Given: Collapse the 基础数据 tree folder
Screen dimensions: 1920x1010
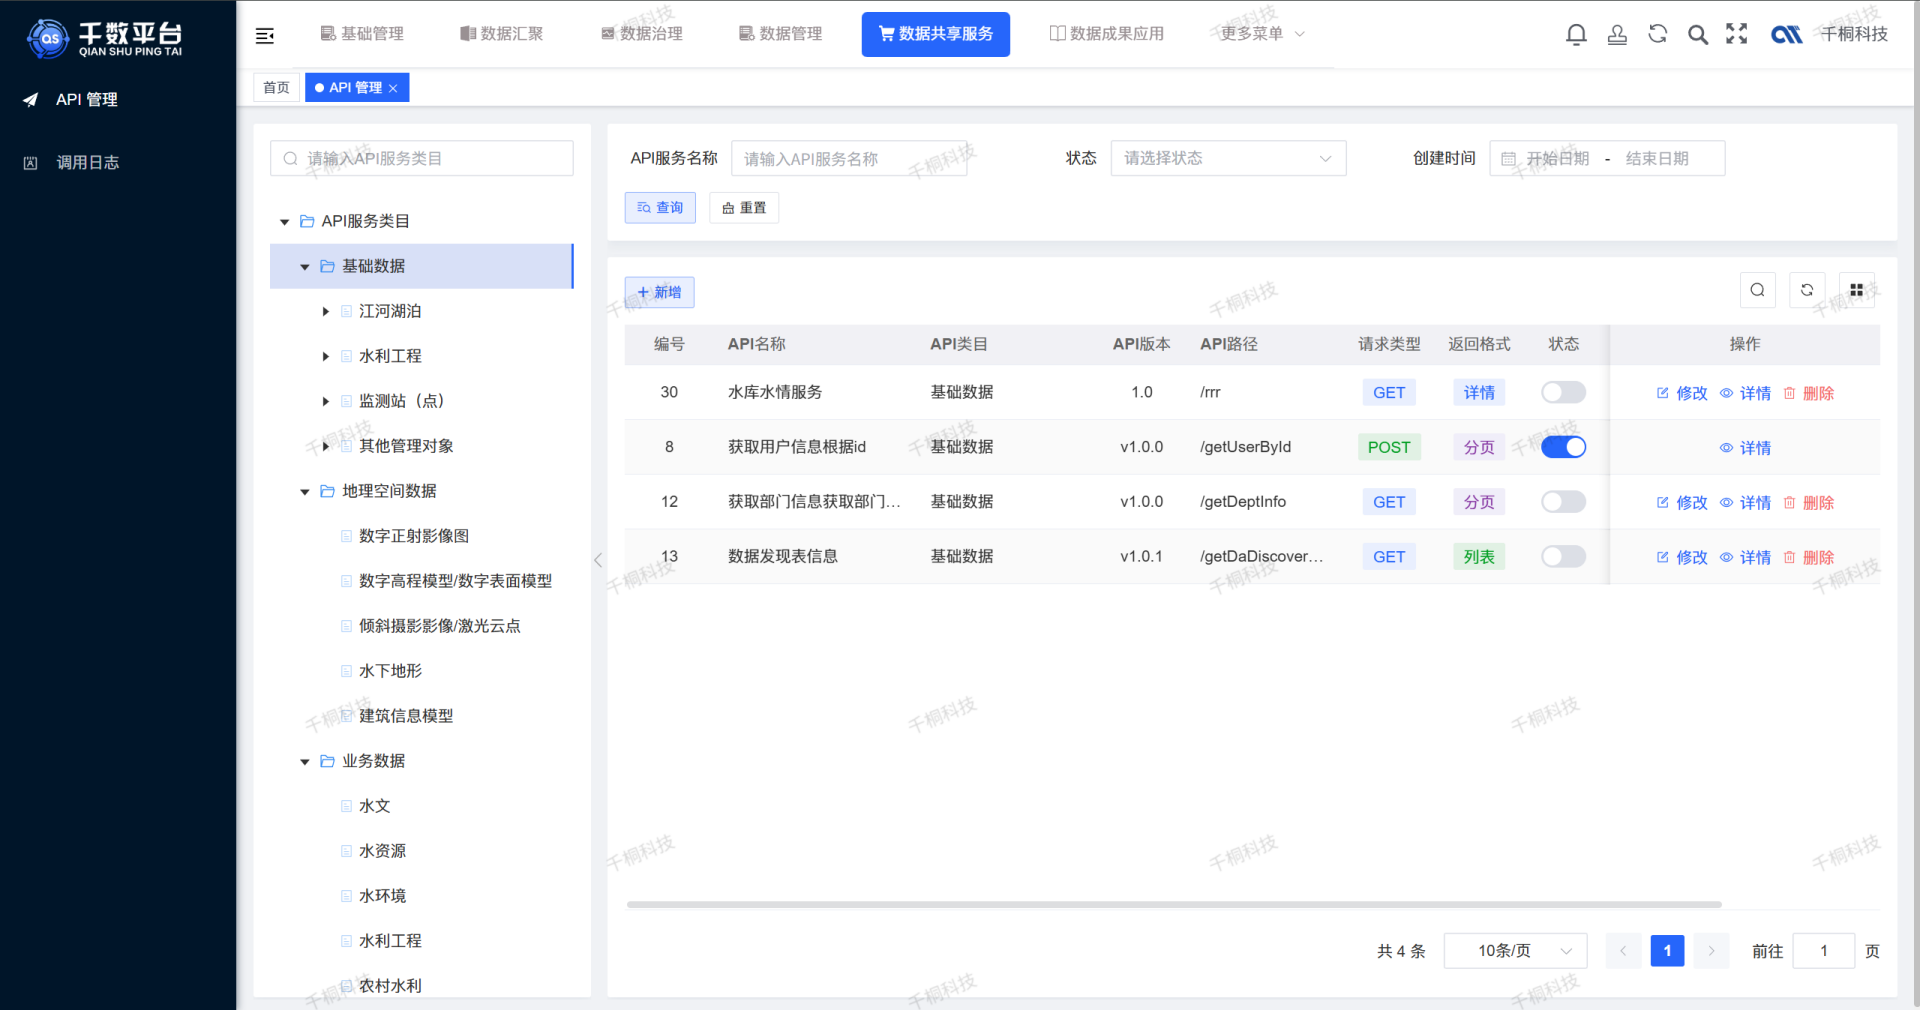Looking at the screenshot, I should 305,267.
